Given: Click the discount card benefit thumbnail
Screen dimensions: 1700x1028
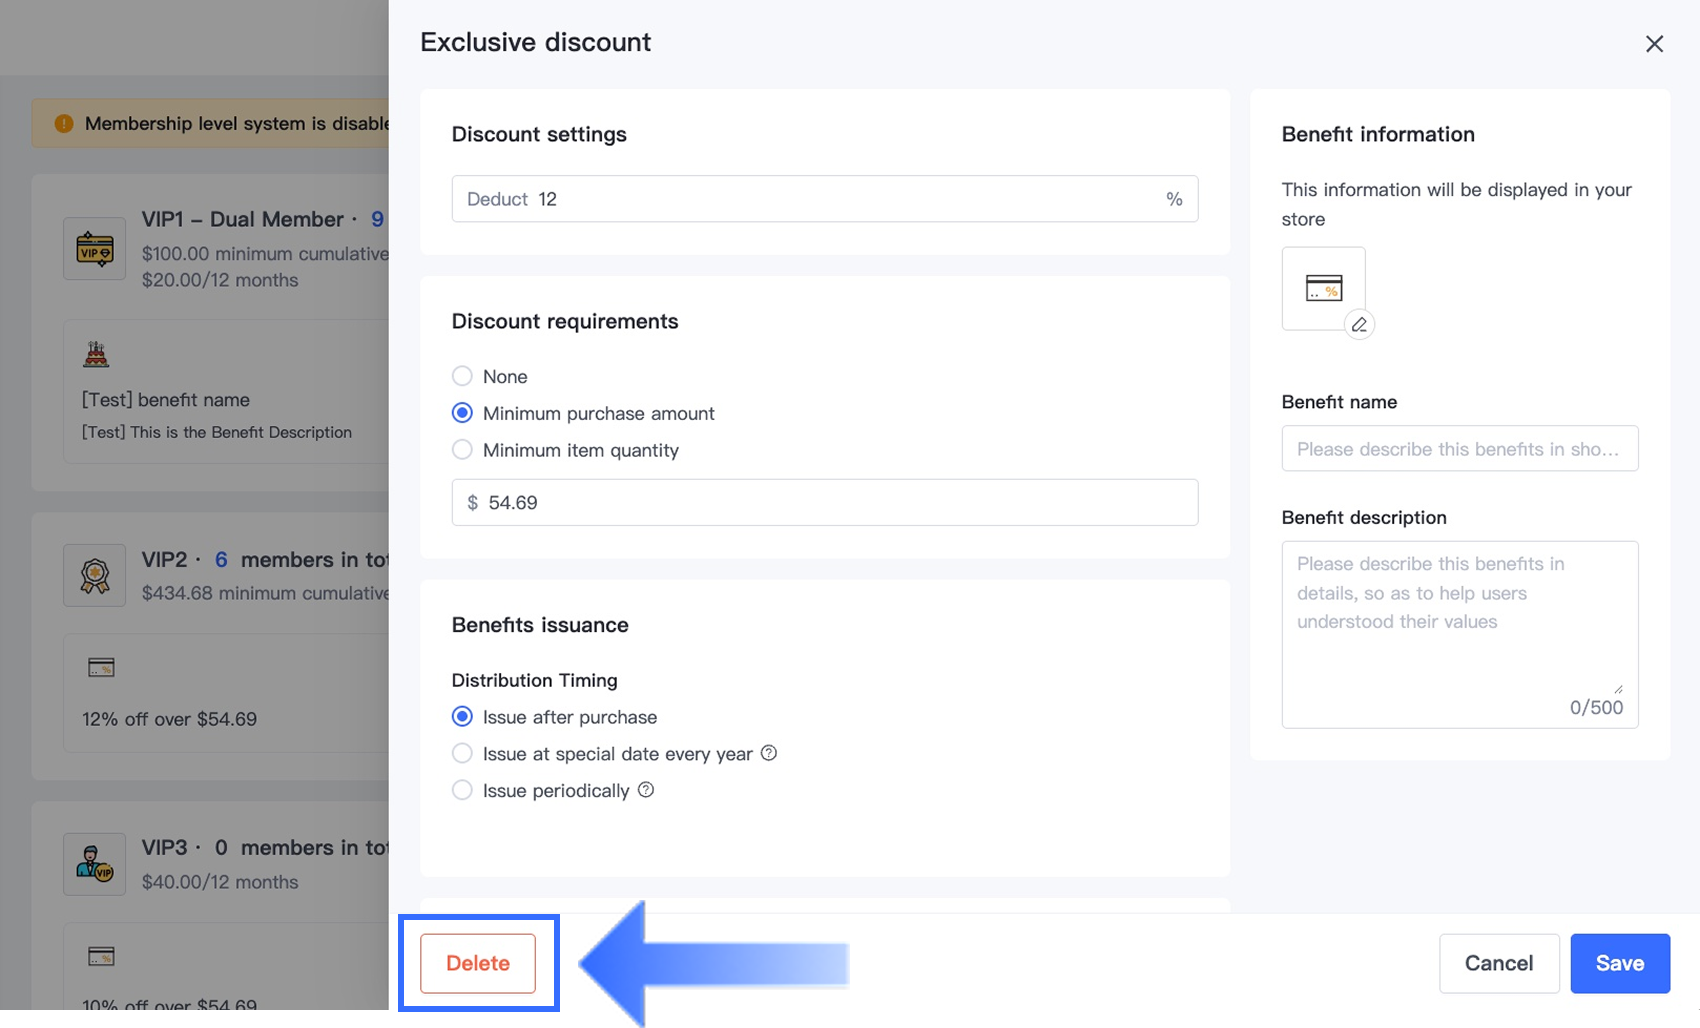Looking at the screenshot, I should tap(1323, 289).
